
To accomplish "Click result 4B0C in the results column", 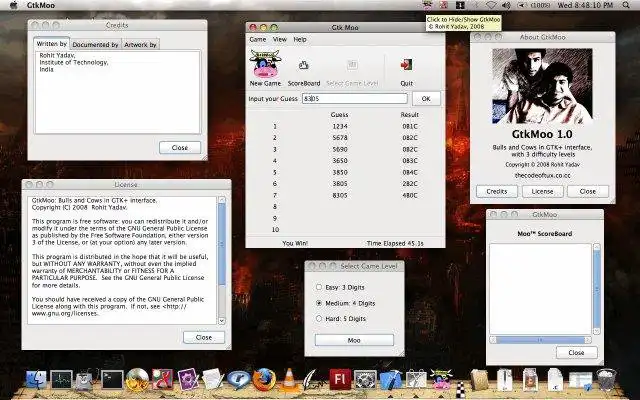I will 410,196.
